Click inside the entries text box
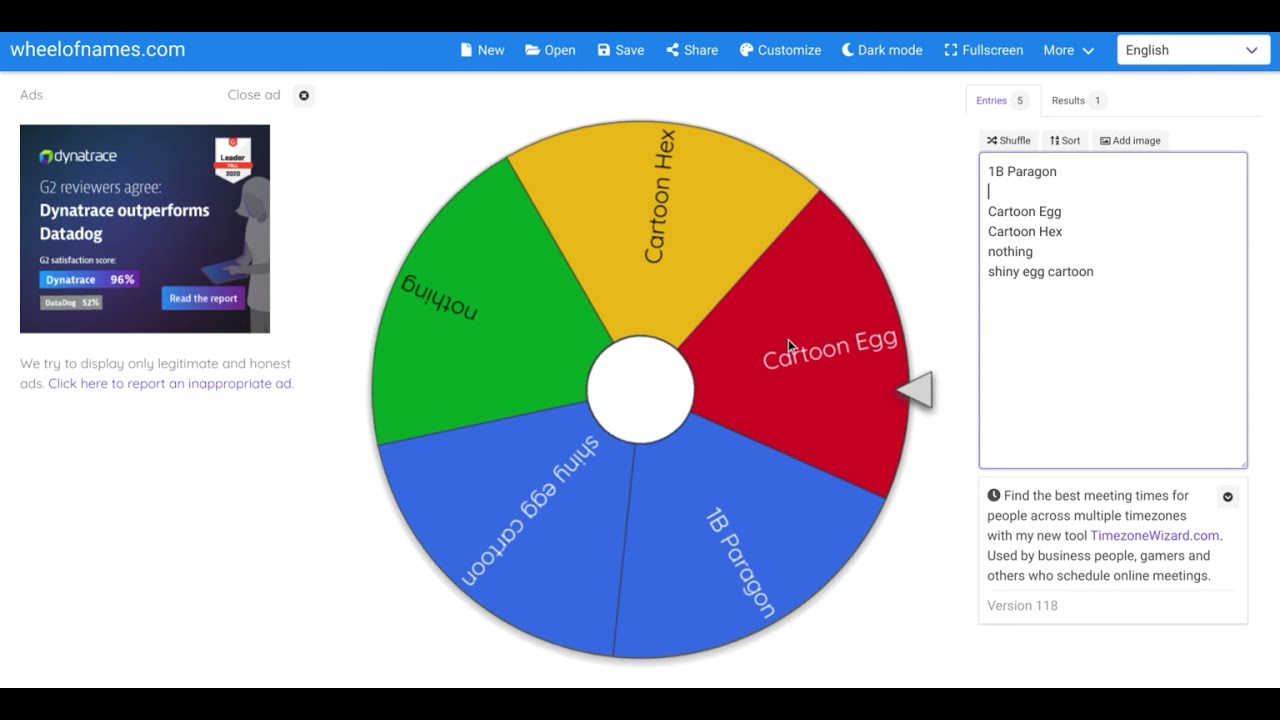Viewport: 1280px width, 720px height. (1113, 310)
